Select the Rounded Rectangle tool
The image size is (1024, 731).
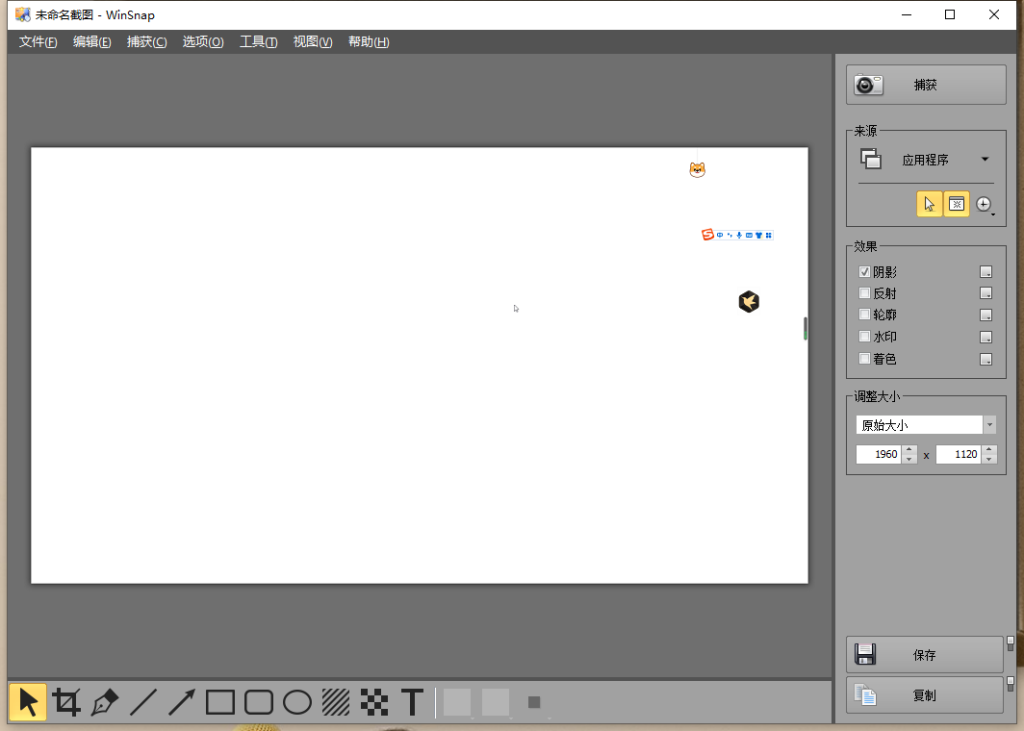pos(259,702)
